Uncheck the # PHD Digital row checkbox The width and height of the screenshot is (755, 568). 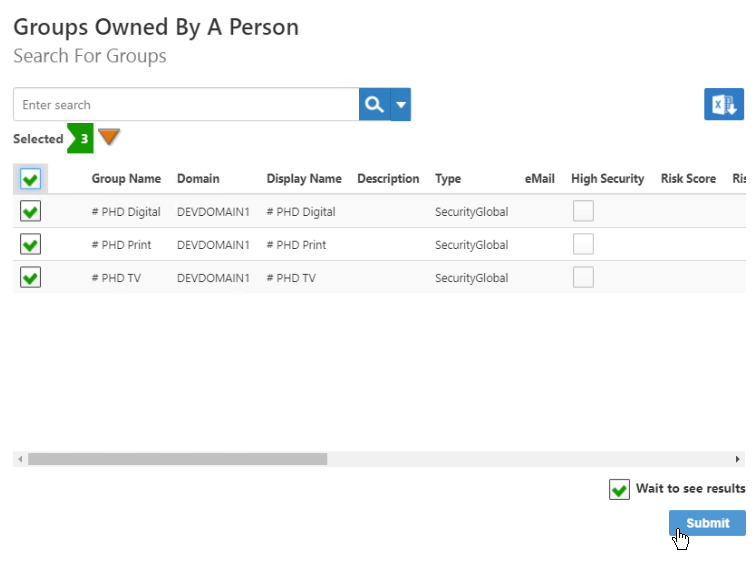click(x=30, y=212)
